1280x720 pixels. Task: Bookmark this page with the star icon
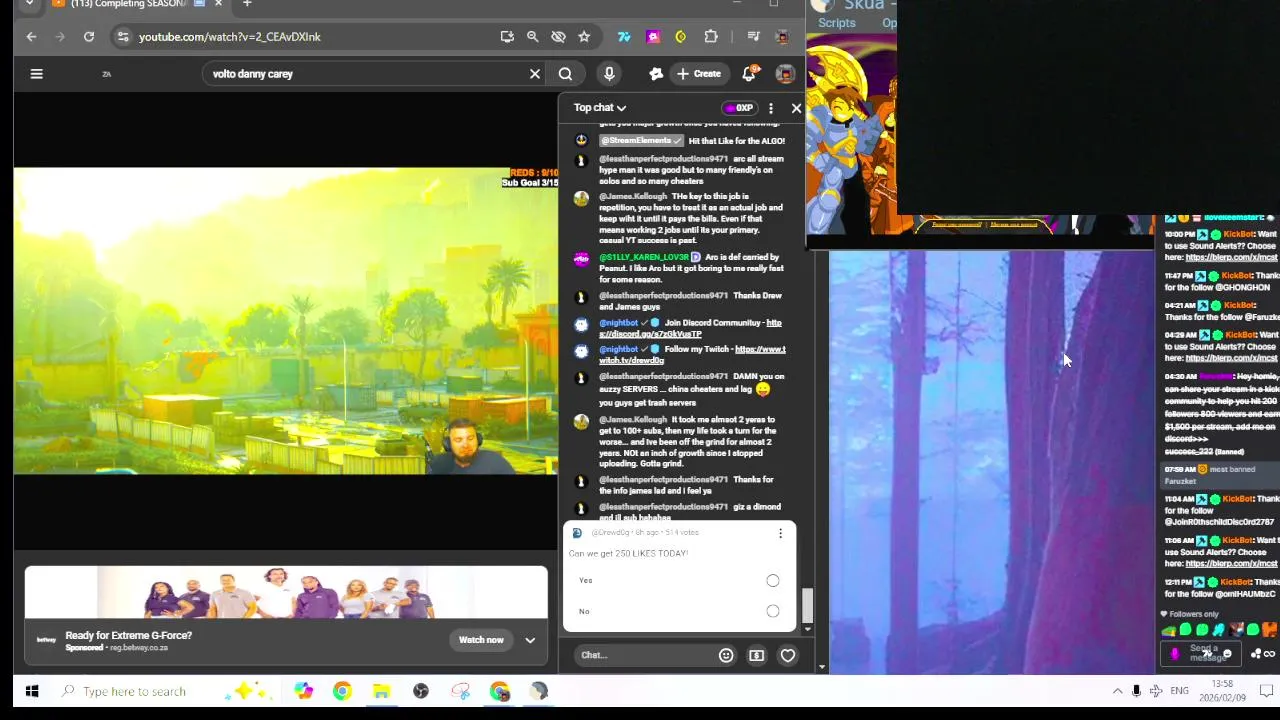584,37
